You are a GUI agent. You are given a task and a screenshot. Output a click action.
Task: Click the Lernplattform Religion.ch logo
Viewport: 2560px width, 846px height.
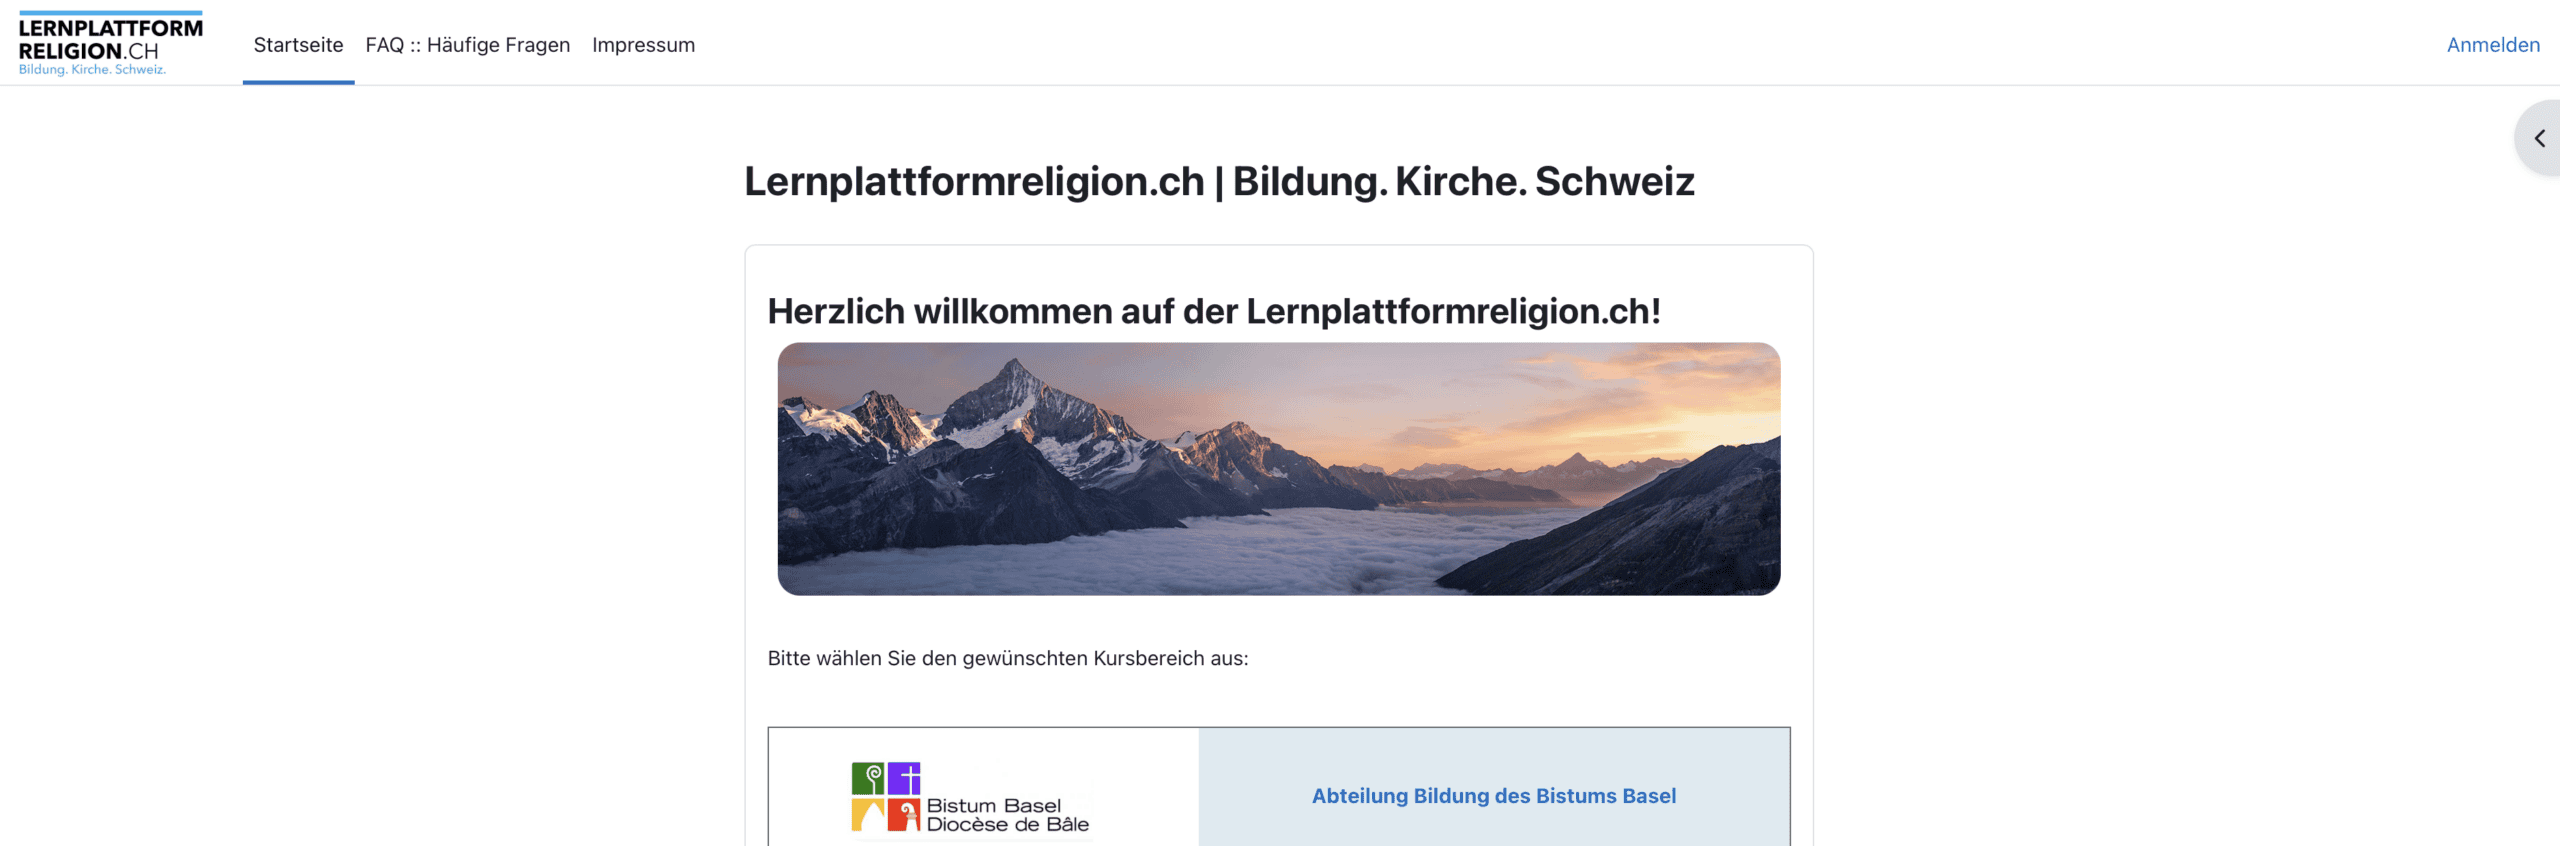[110, 44]
